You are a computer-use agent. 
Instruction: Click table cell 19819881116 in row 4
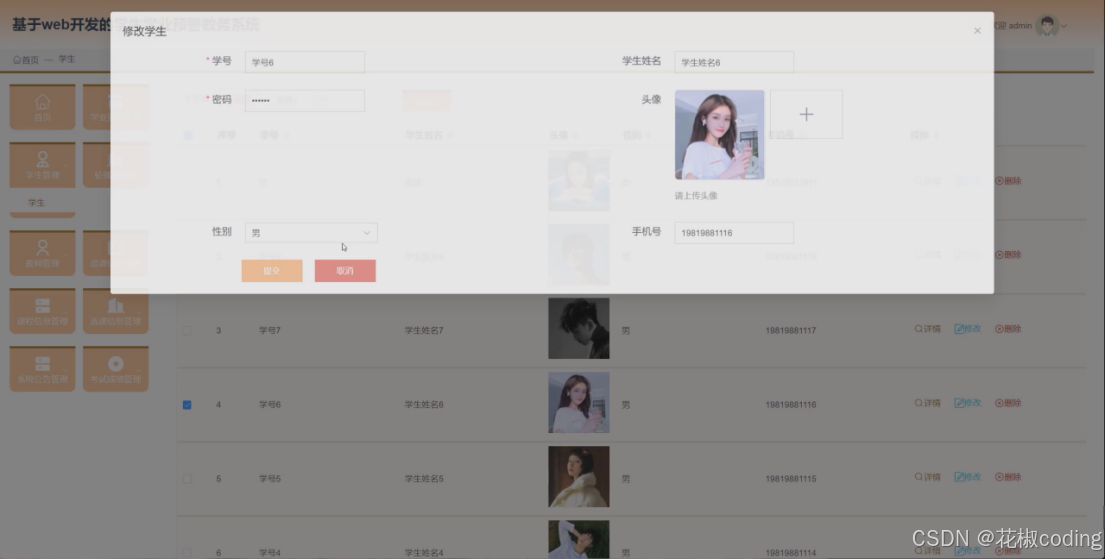(791, 405)
